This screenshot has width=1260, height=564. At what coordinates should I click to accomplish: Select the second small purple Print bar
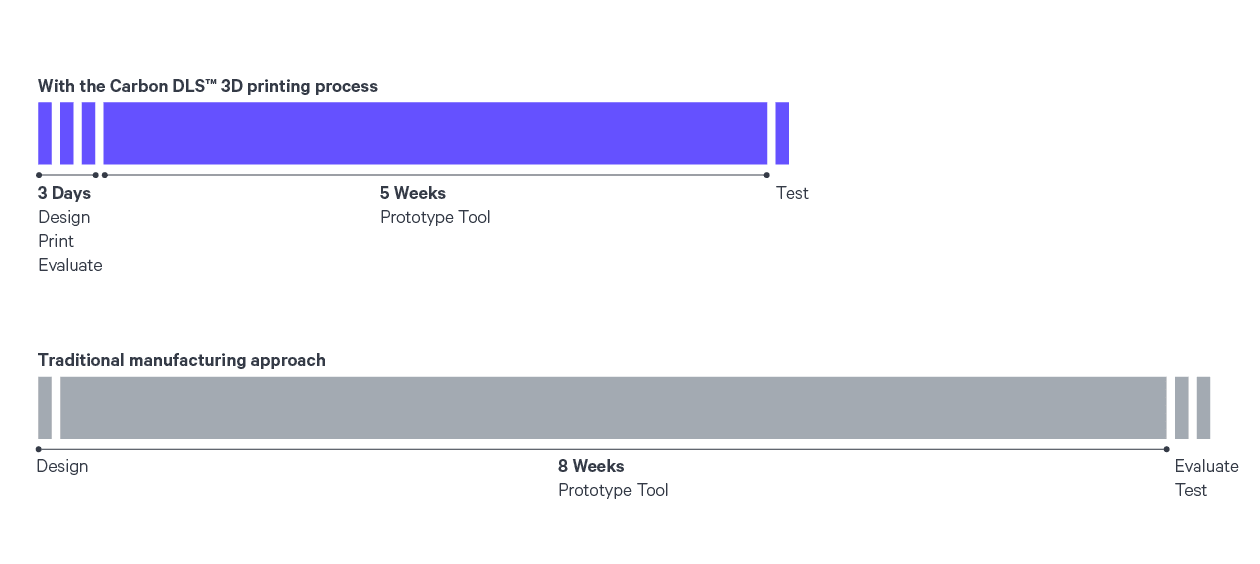(x=67, y=133)
